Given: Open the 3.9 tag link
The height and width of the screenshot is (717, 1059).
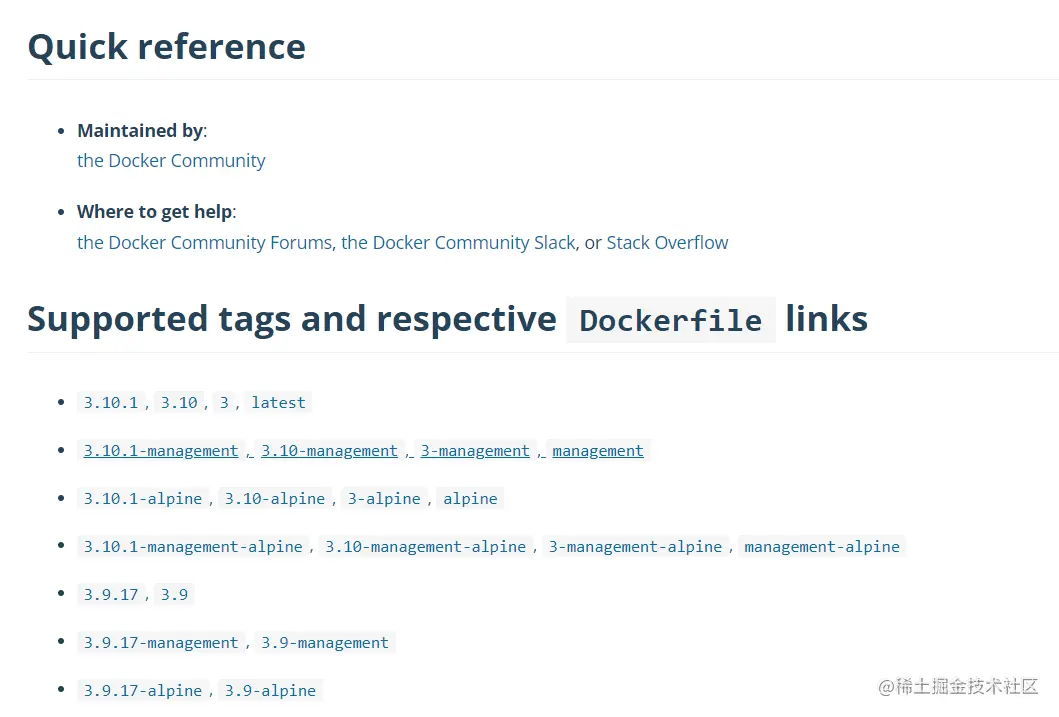Looking at the screenshot, I should tap(174, 595).
